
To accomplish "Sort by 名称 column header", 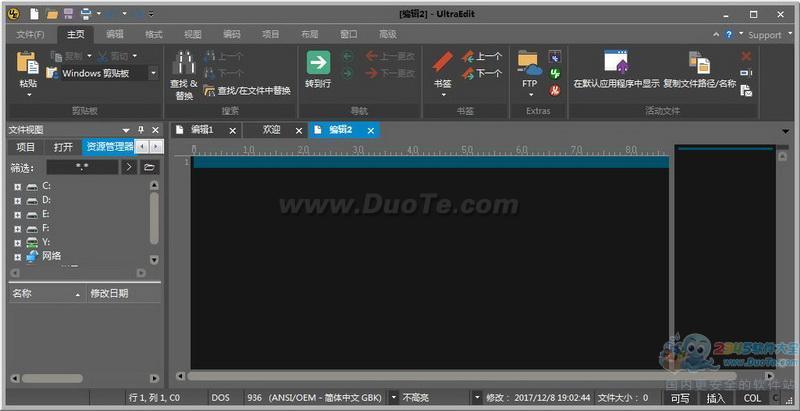I will [x=46, y=294].
